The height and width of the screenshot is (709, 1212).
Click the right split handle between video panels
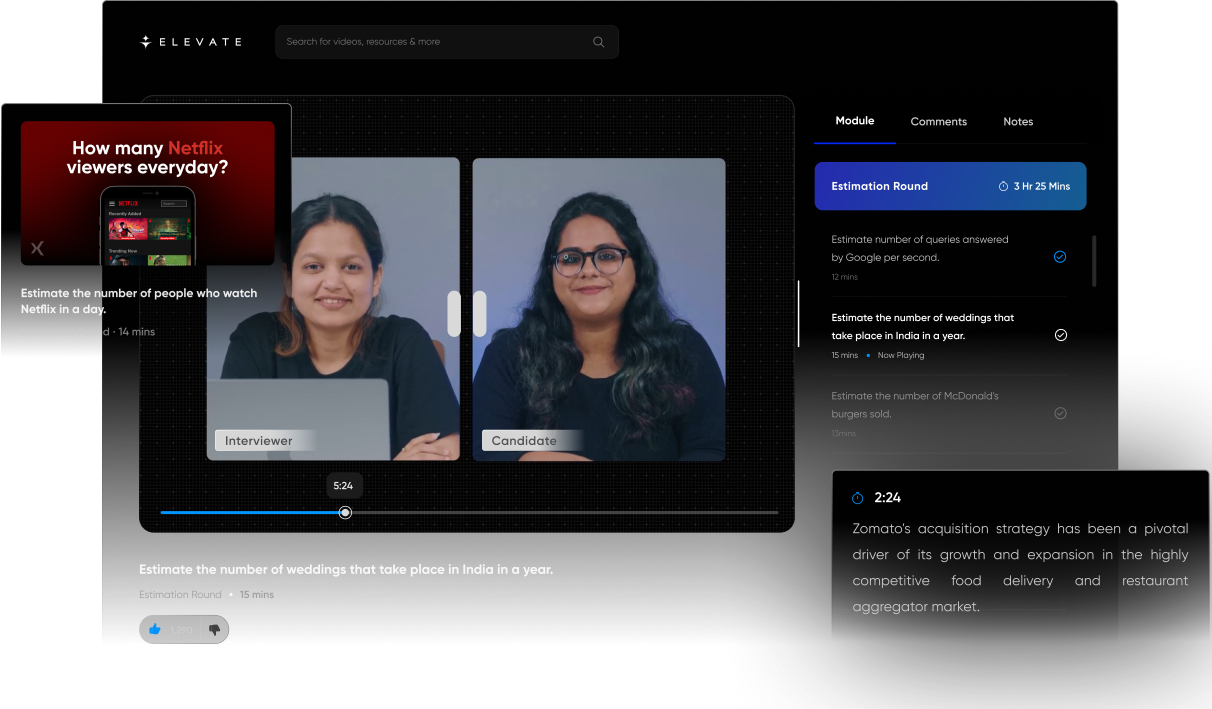[479, 314]
